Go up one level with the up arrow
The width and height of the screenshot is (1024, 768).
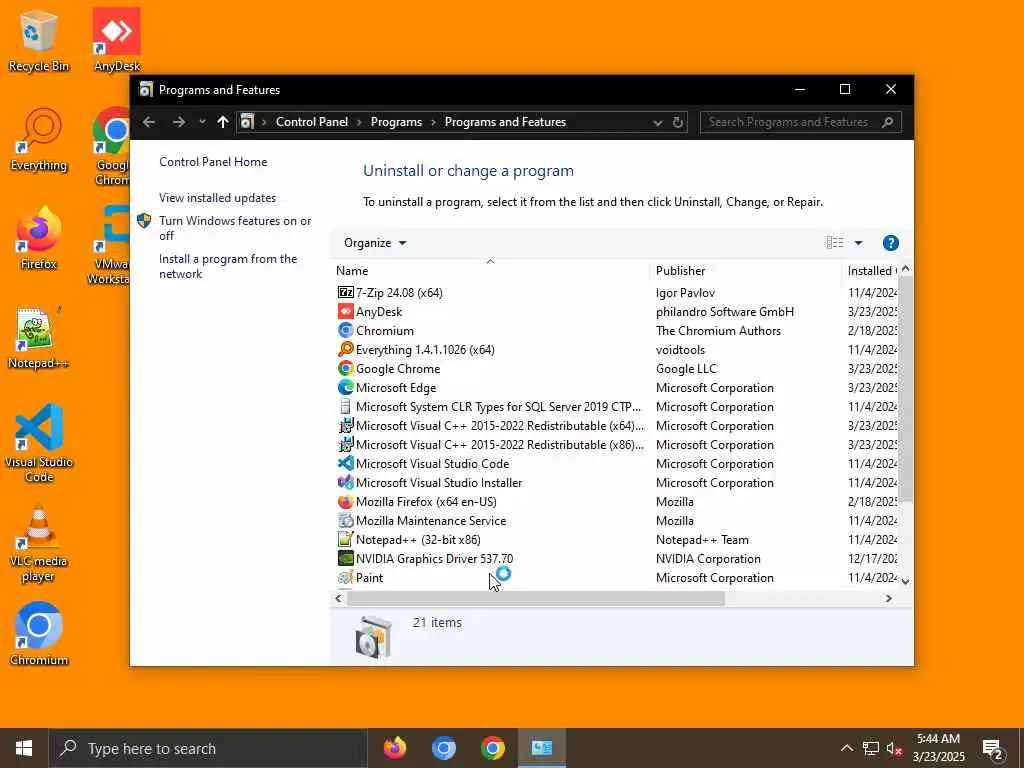[x=223, y=122]
